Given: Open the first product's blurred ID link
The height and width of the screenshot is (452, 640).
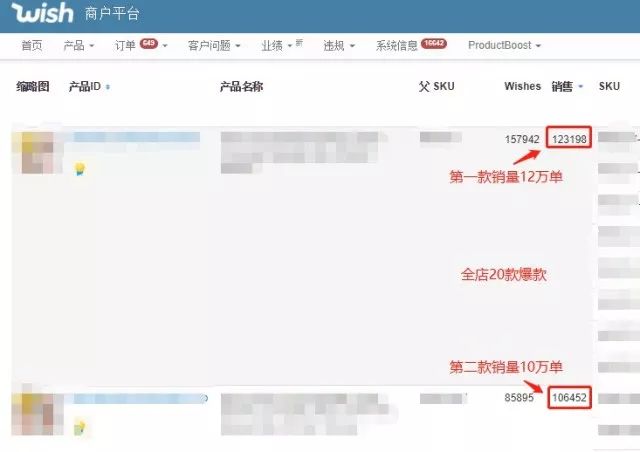Looking at the screenshot, I should click(x=137, y=137).
